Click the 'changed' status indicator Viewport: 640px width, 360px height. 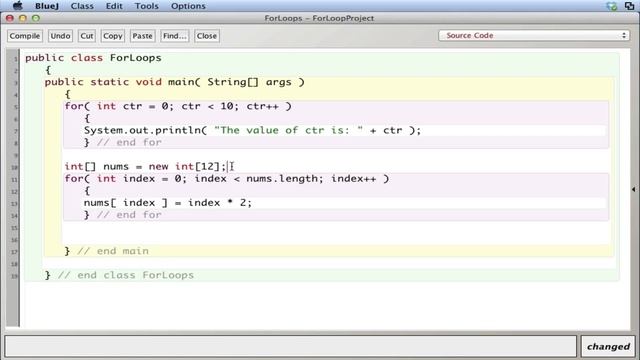608,346
